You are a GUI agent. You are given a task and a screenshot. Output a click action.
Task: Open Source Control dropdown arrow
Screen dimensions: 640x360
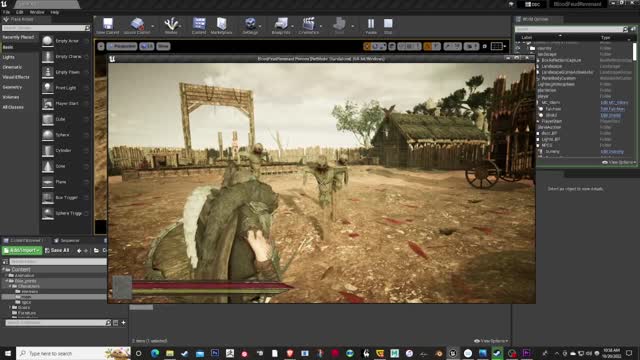tap(153, 26)
